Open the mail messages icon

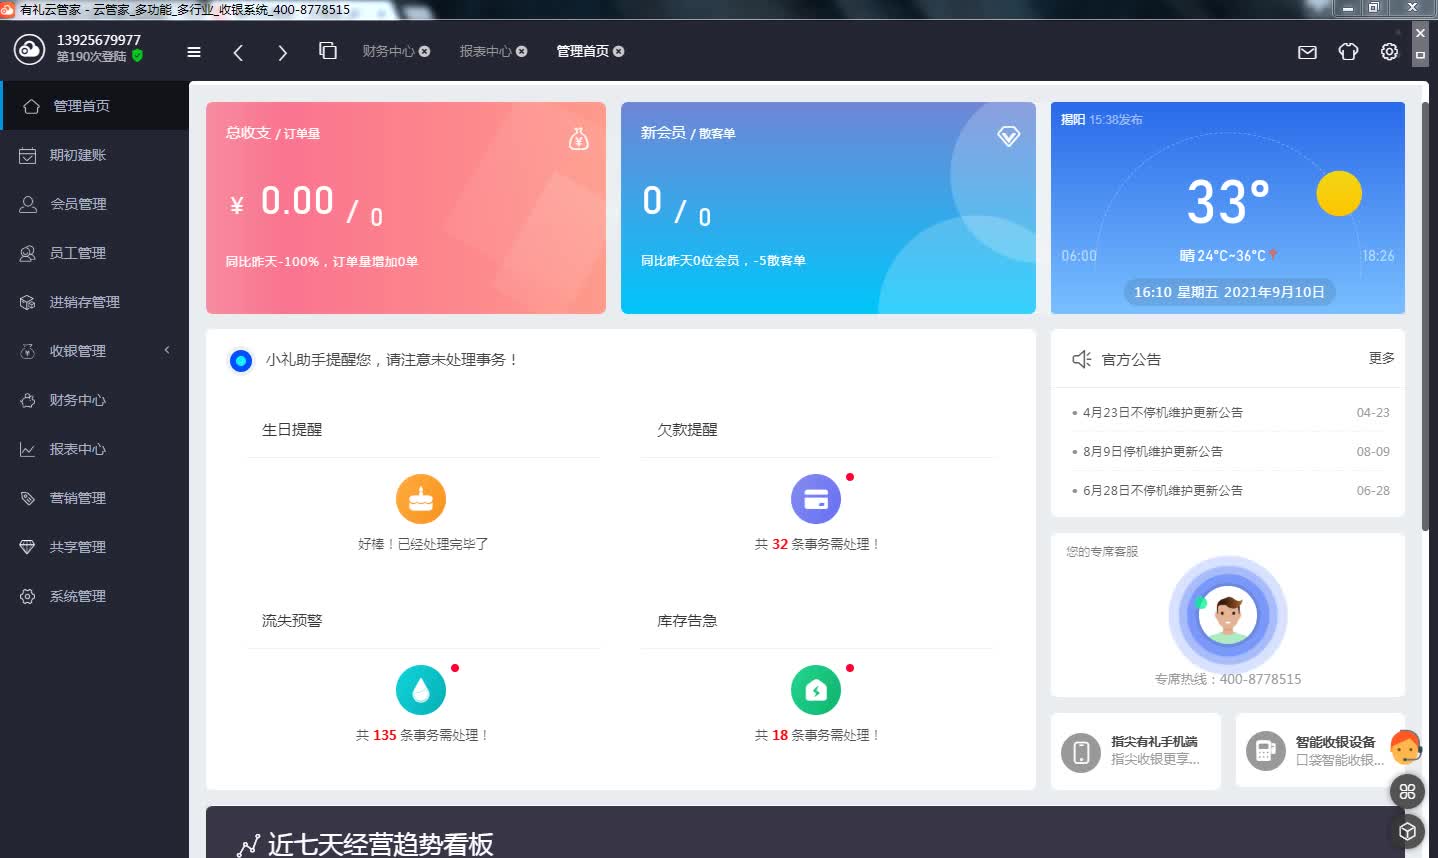[x=1307, y=52]
